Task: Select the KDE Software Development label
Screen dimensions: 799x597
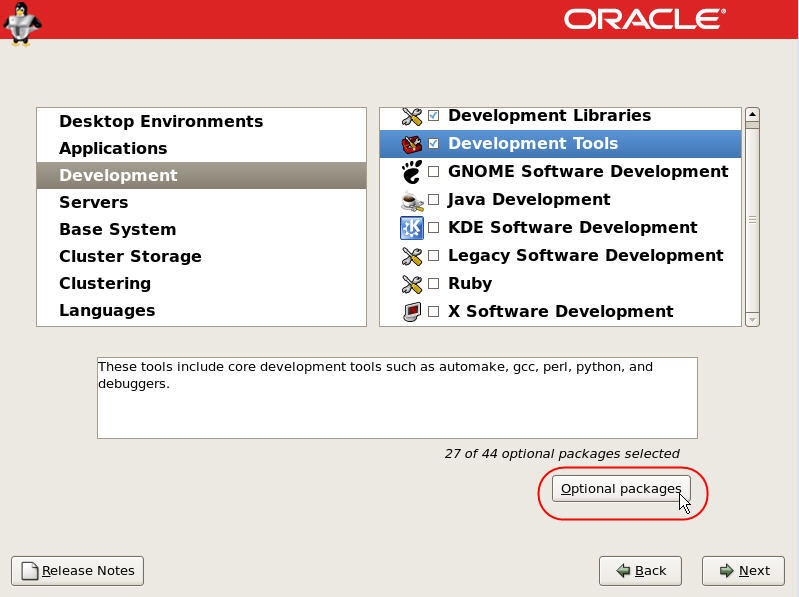Action: pos(573,228)
